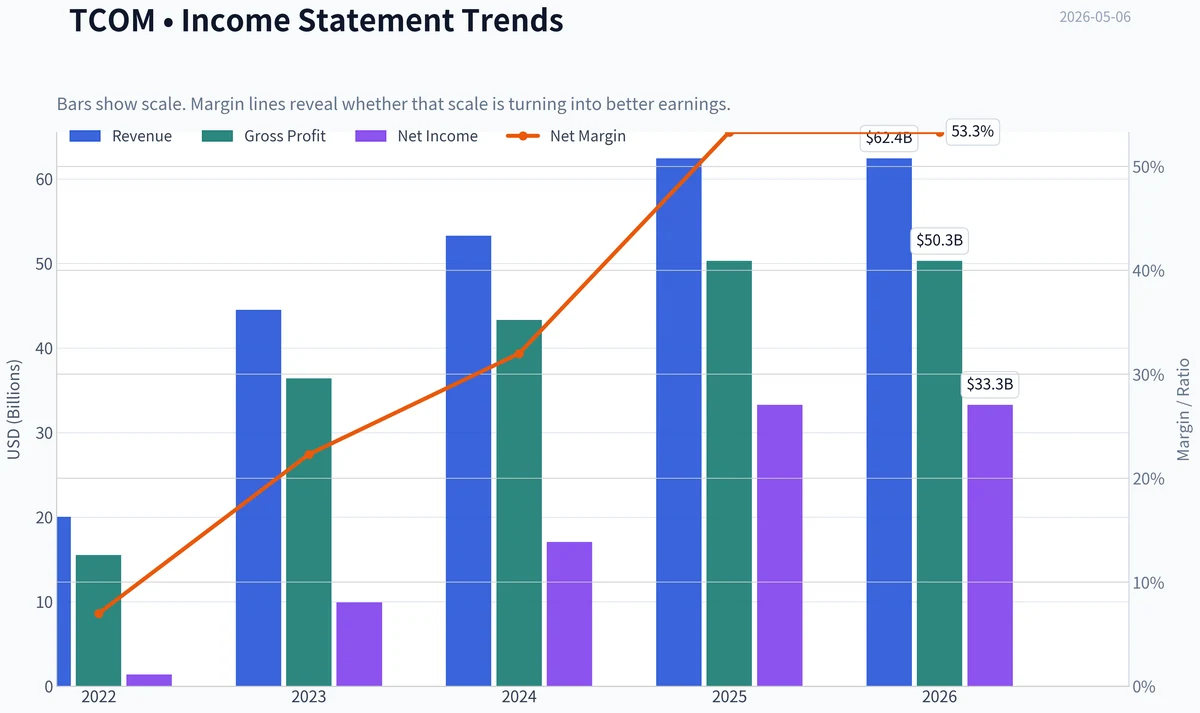
Task: Select the 2024 Gross Profit bar
Action: point(519,503)
